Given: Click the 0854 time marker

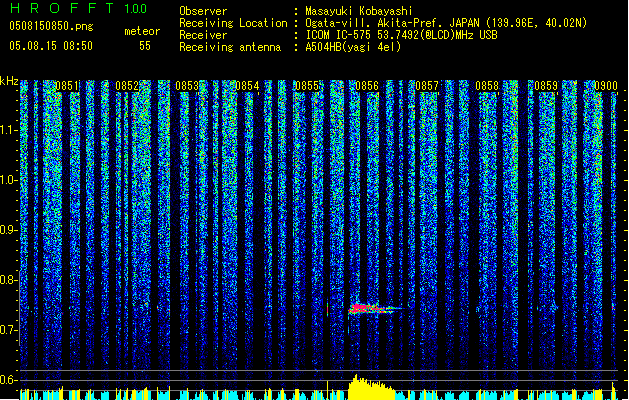Looking at the screenshot, I should pyautogui.click(x=247, y=86).
